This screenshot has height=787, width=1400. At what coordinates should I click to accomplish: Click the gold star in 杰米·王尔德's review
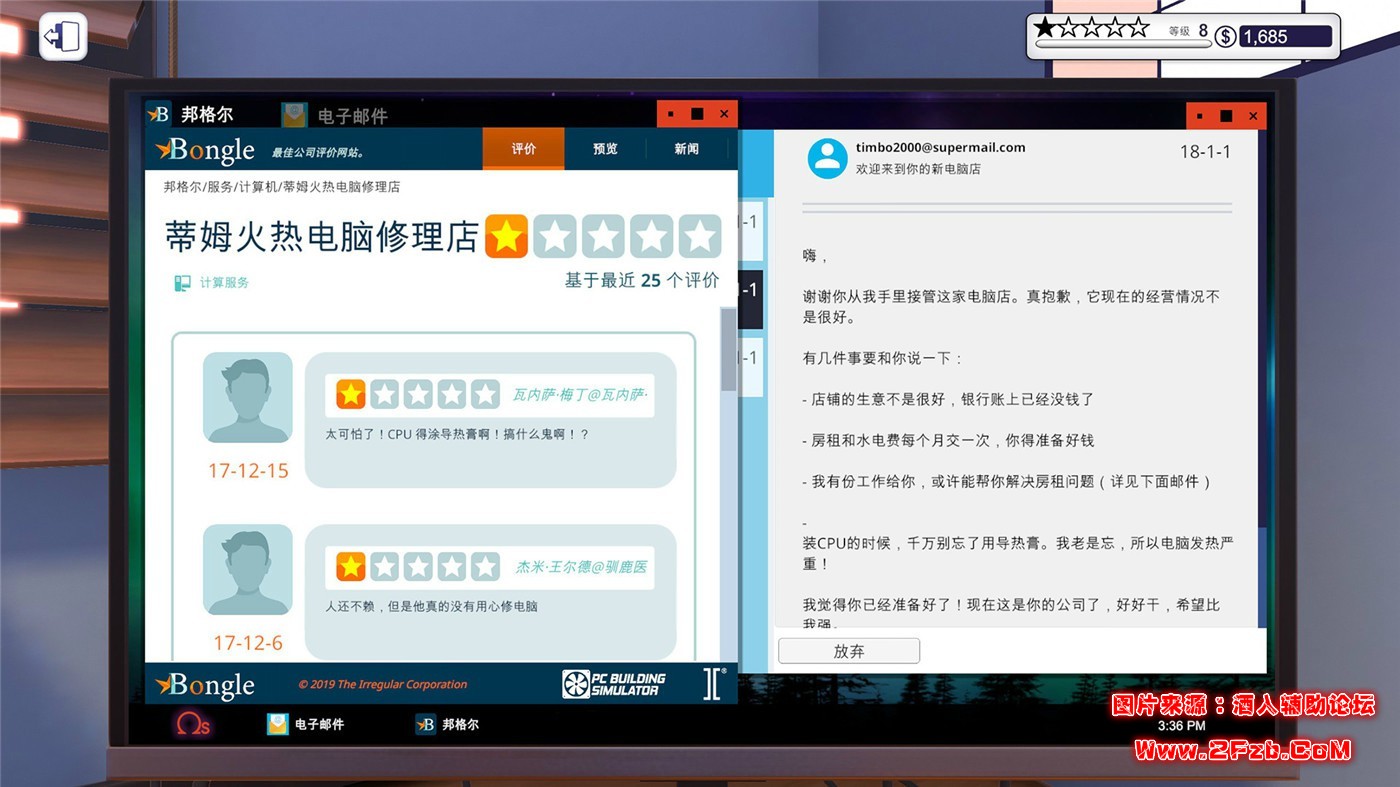pos(350,567)
